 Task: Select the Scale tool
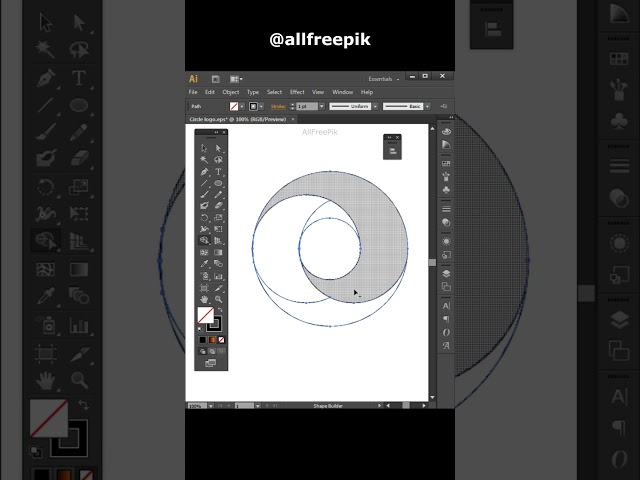click(x=218, y=218)
